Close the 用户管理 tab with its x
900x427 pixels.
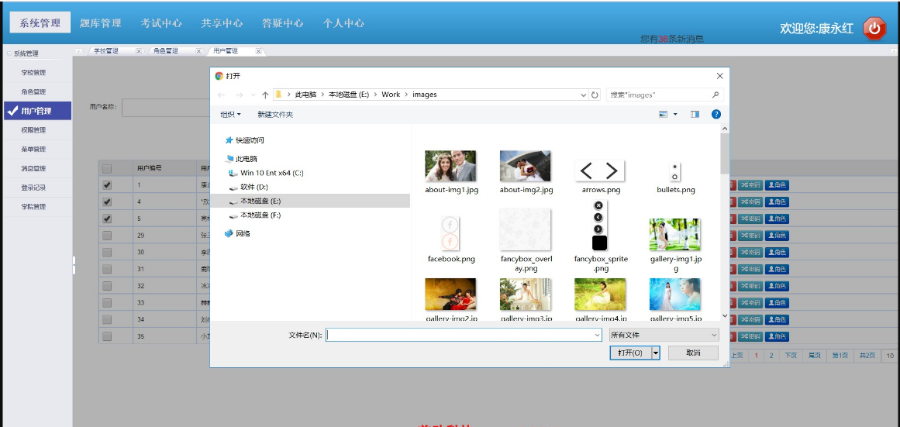click(x=258, y=51)
